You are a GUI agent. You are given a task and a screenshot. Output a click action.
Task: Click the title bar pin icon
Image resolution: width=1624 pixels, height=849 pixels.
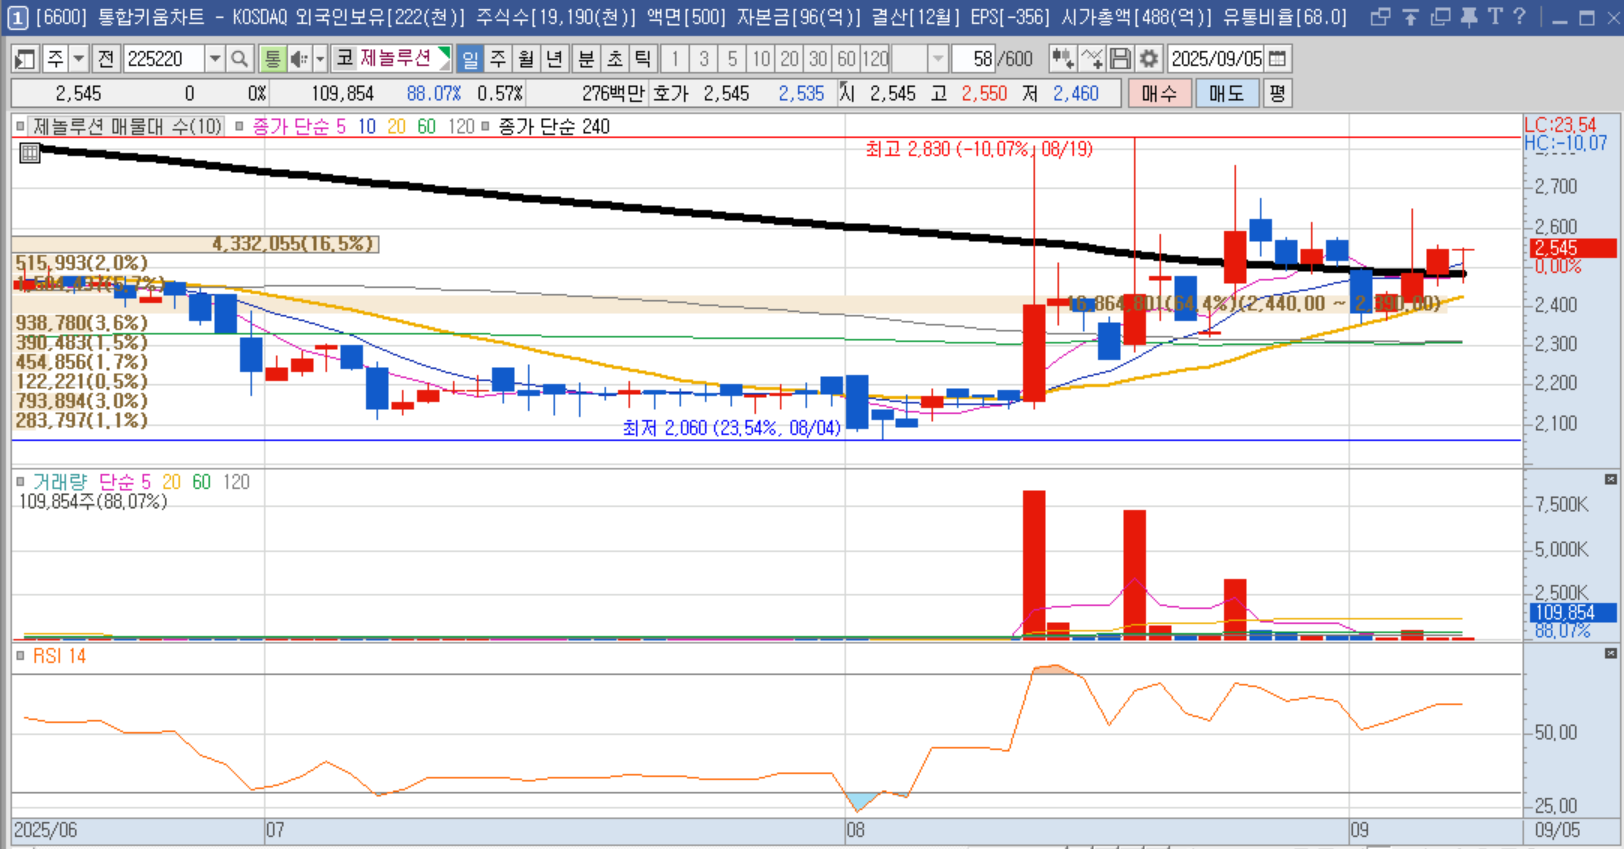[x=1468, y=17]
